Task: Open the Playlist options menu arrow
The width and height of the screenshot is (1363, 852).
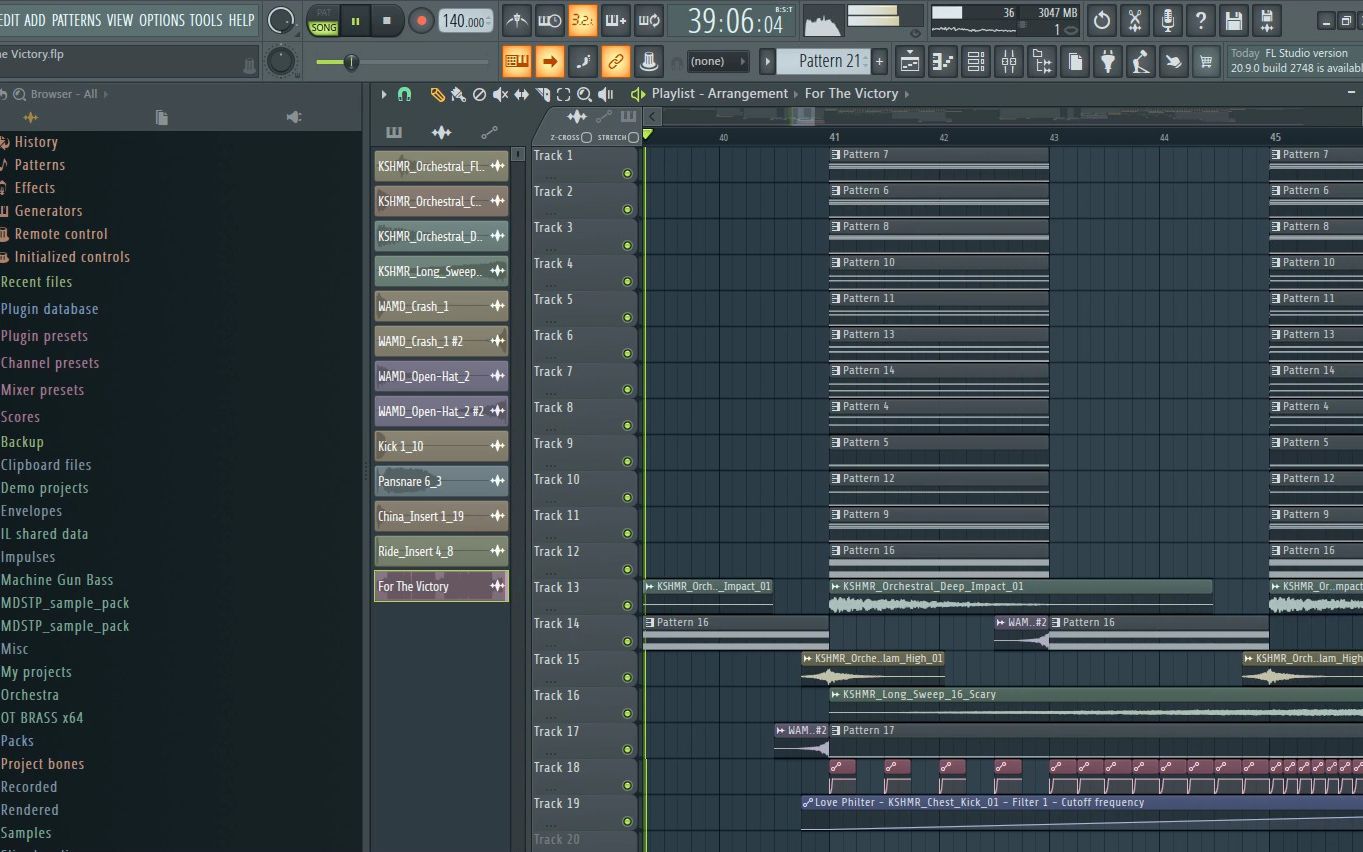Action: pos(383,94)
